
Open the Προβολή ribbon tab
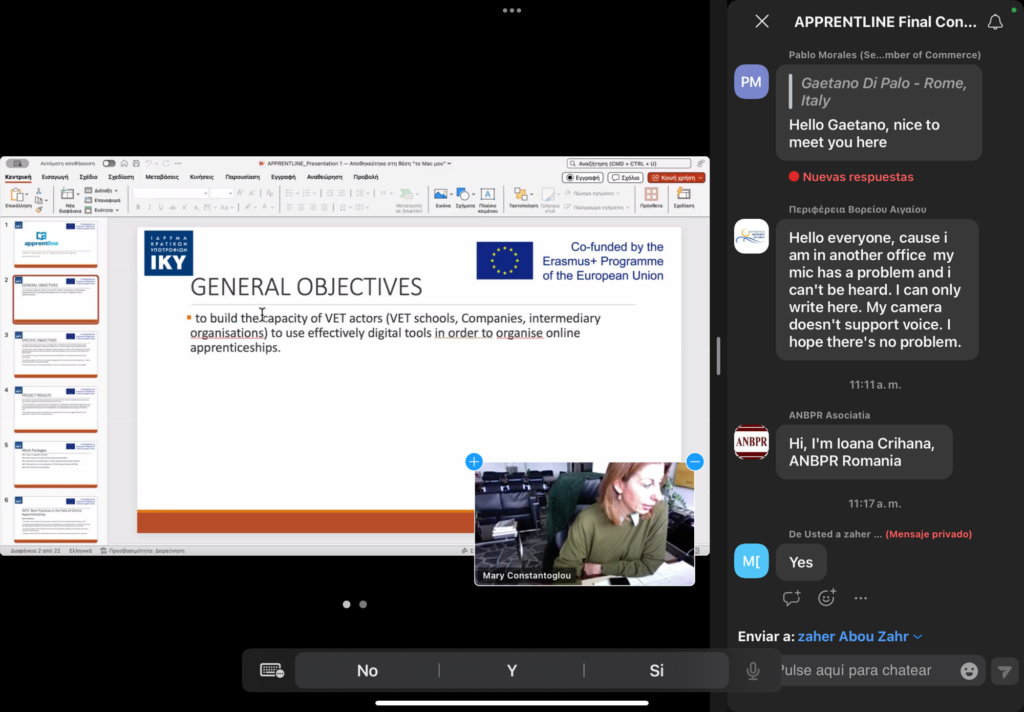(366, 176)
